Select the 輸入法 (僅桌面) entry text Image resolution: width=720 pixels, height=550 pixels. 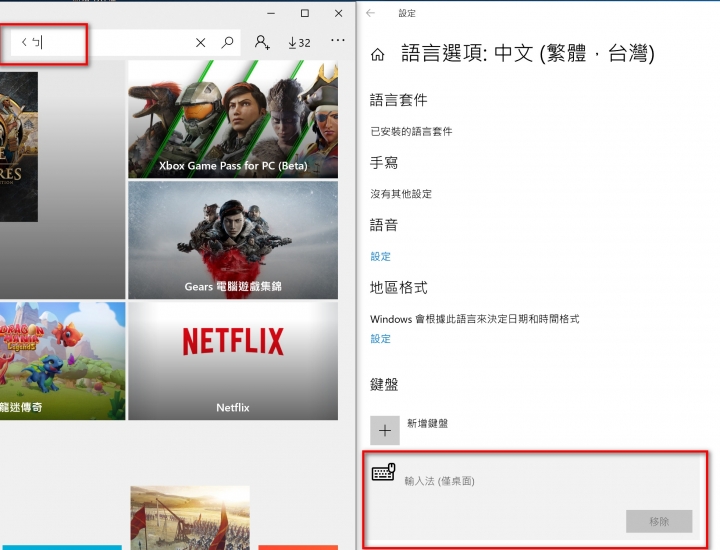click(x=439, y=481)
